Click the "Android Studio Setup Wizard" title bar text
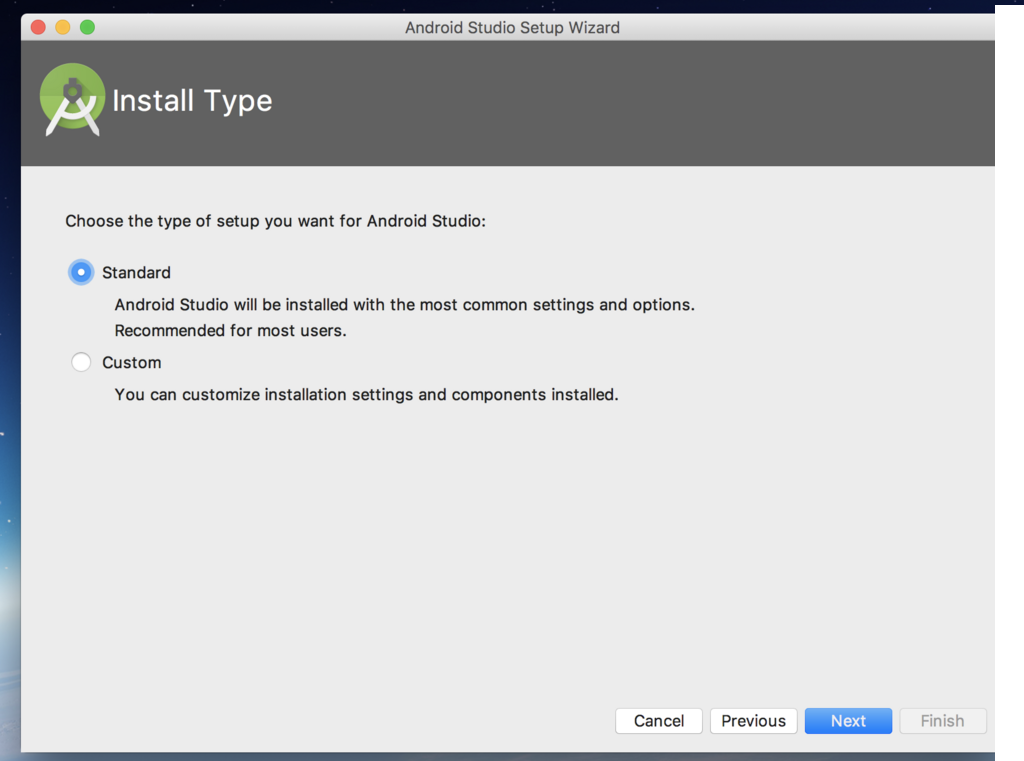1024x761 pixels. 512,27
